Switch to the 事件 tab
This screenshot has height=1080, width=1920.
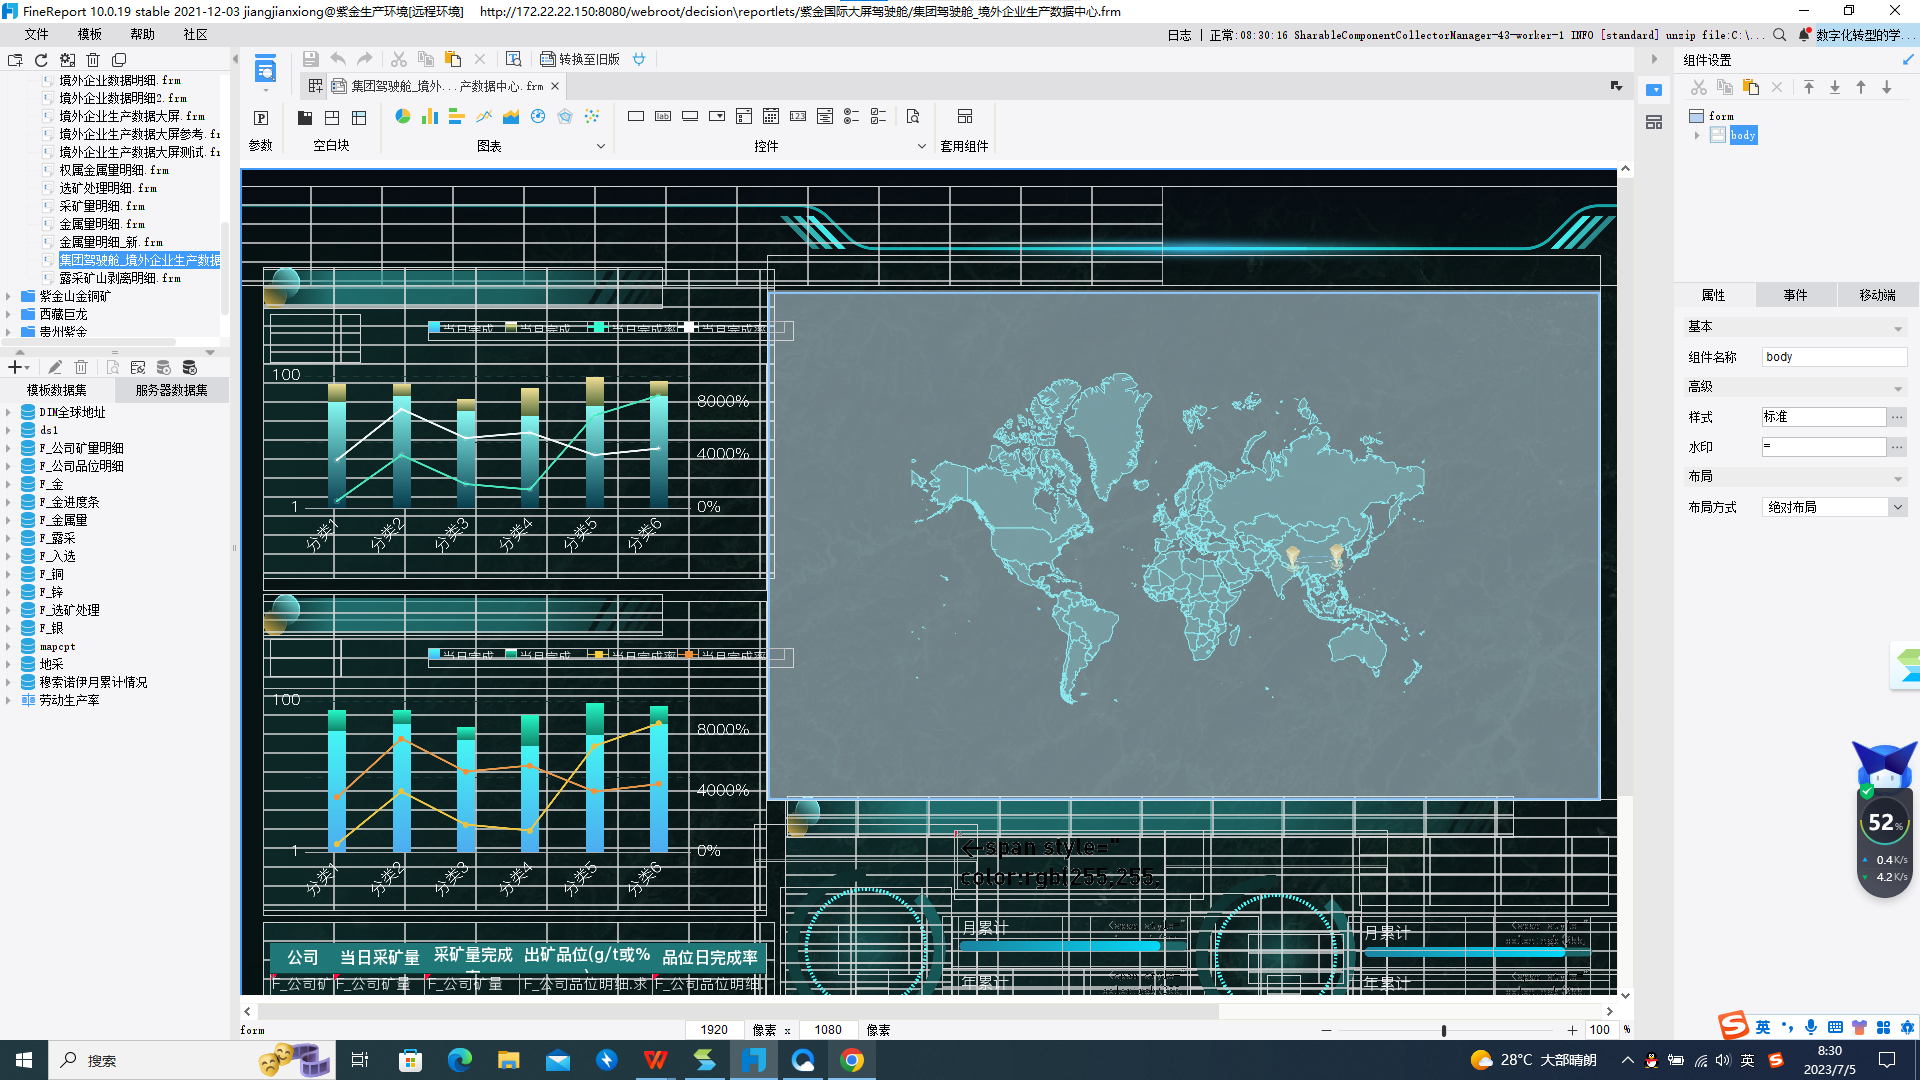1795,295
